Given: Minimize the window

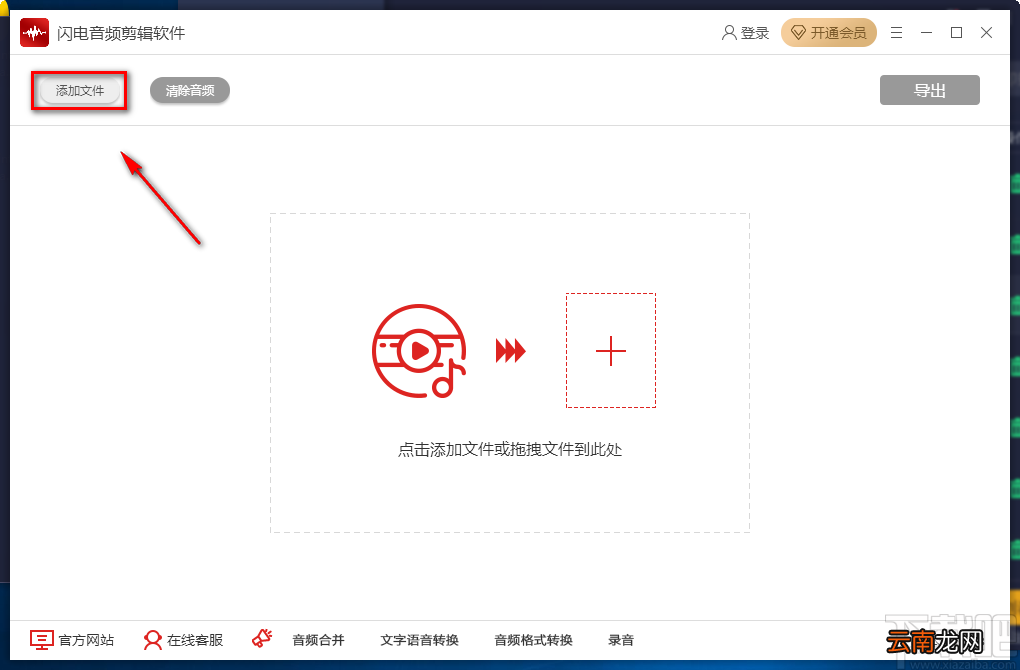Looking at the screenshot, I should coord(926,33).
